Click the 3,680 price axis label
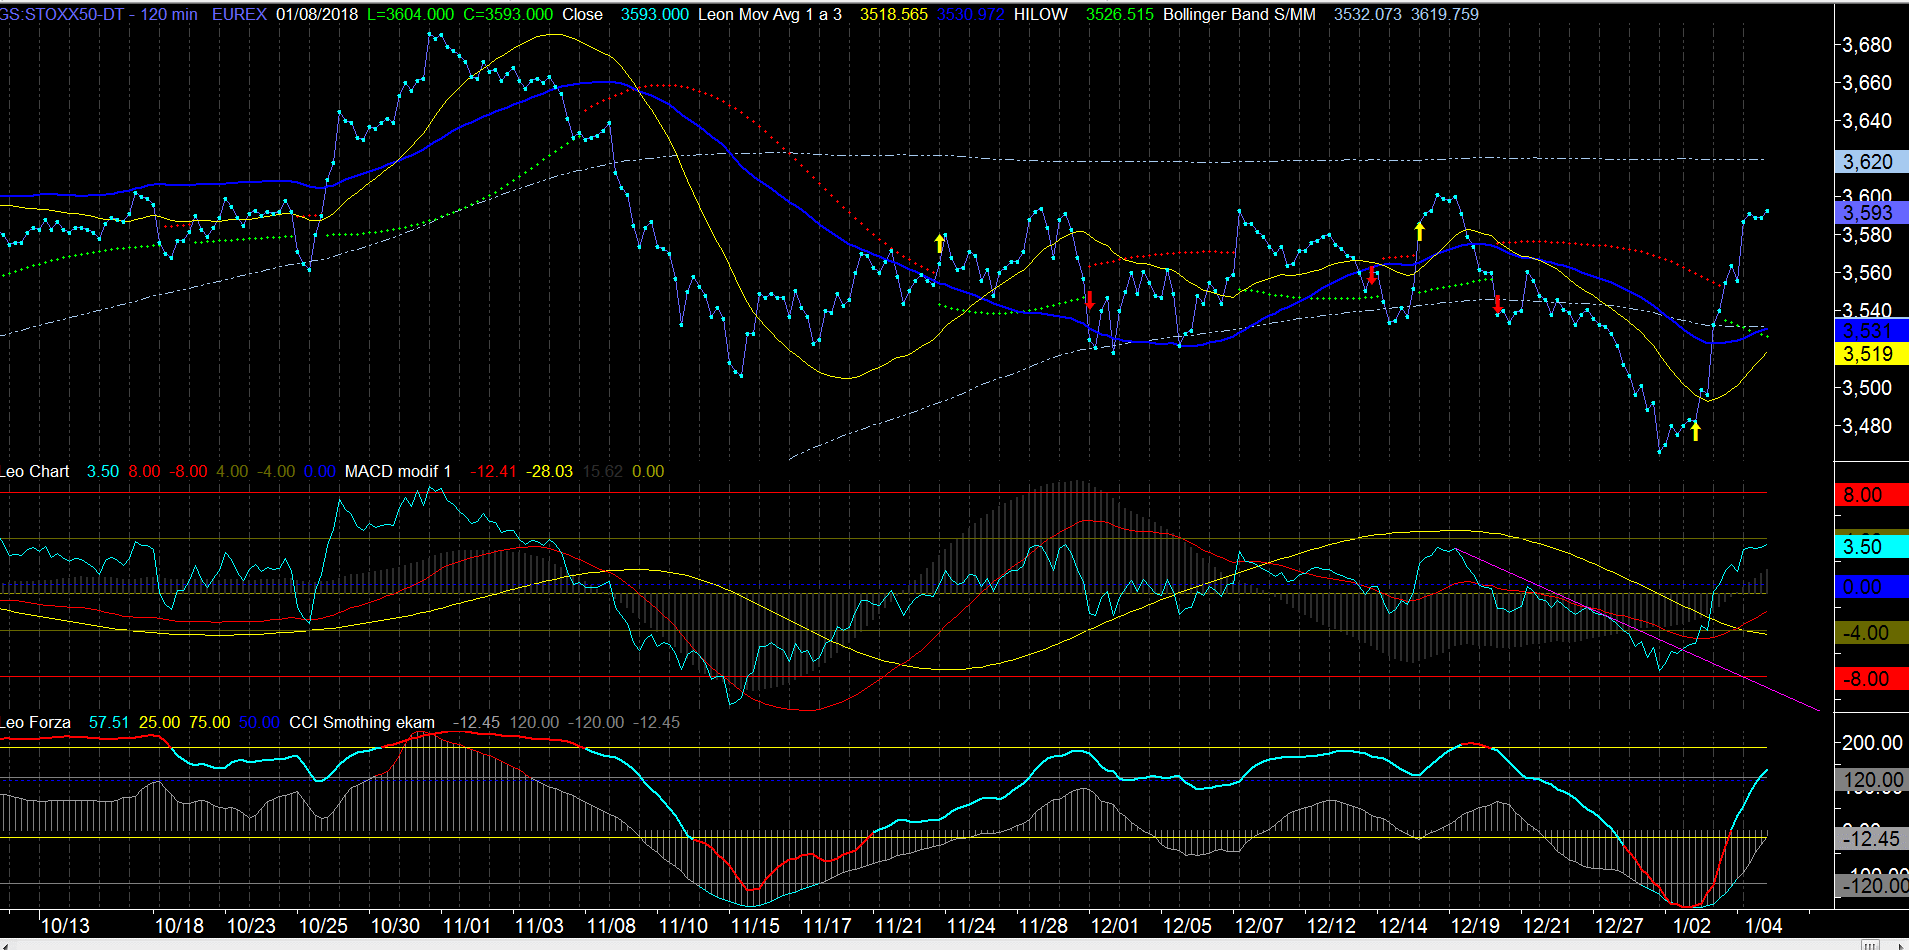The image size is (1909, 950). tap(1867, 44)
